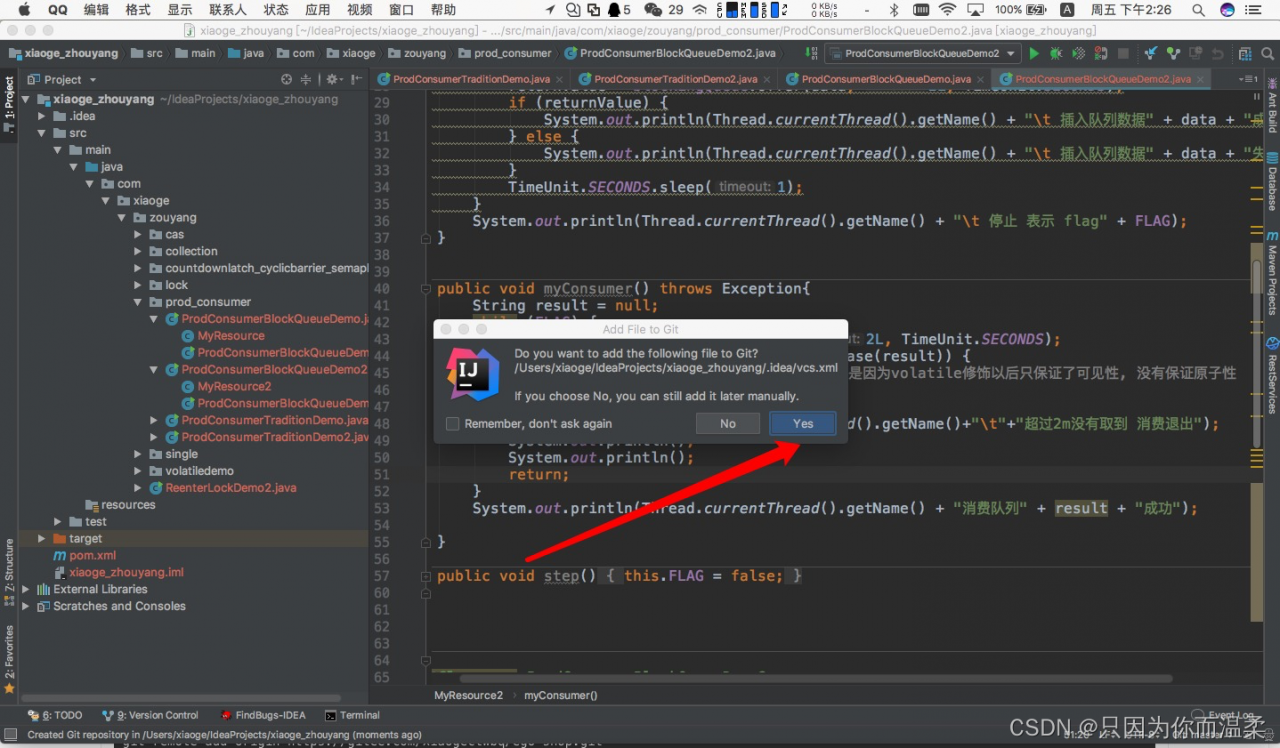Open the 编辑 menu in menu bar
This screenshot has width=1280, height=748.
pyautogui.click(x=96, y=10)
